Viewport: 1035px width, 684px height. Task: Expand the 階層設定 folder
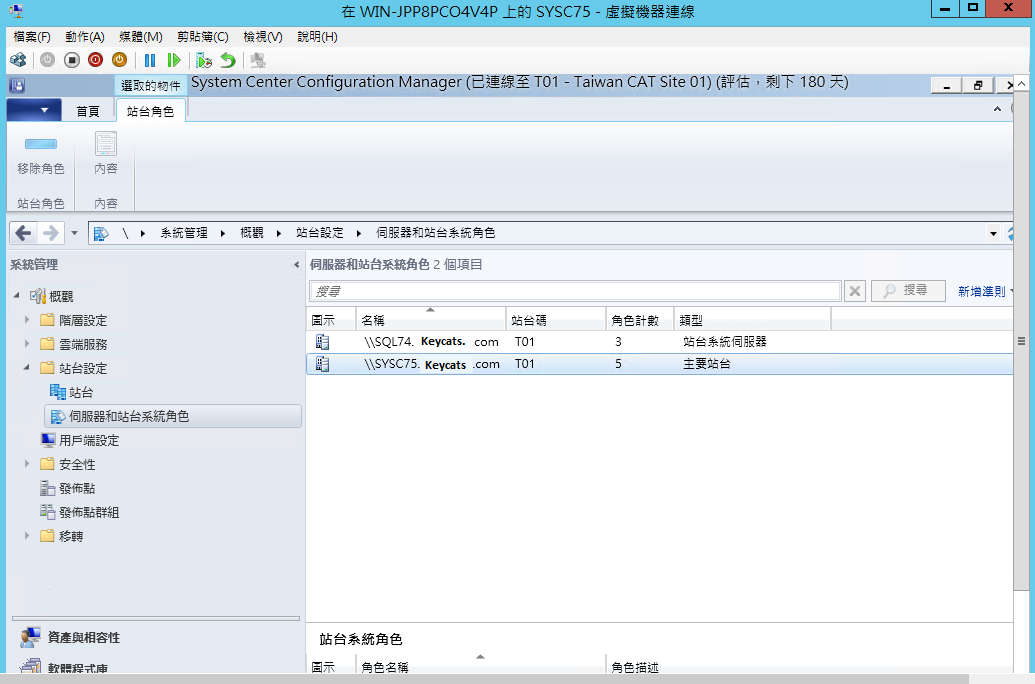[27, 320]
